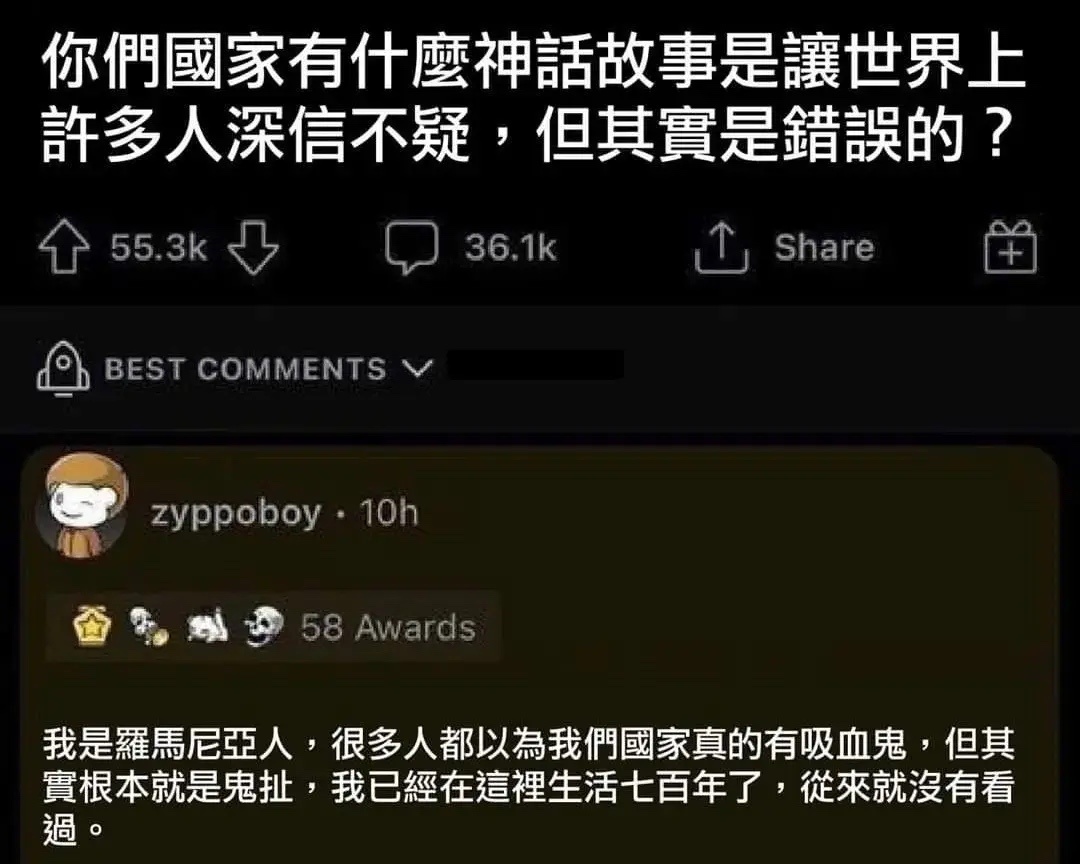
Task: Click the Share label
Action: coord(824,247)
